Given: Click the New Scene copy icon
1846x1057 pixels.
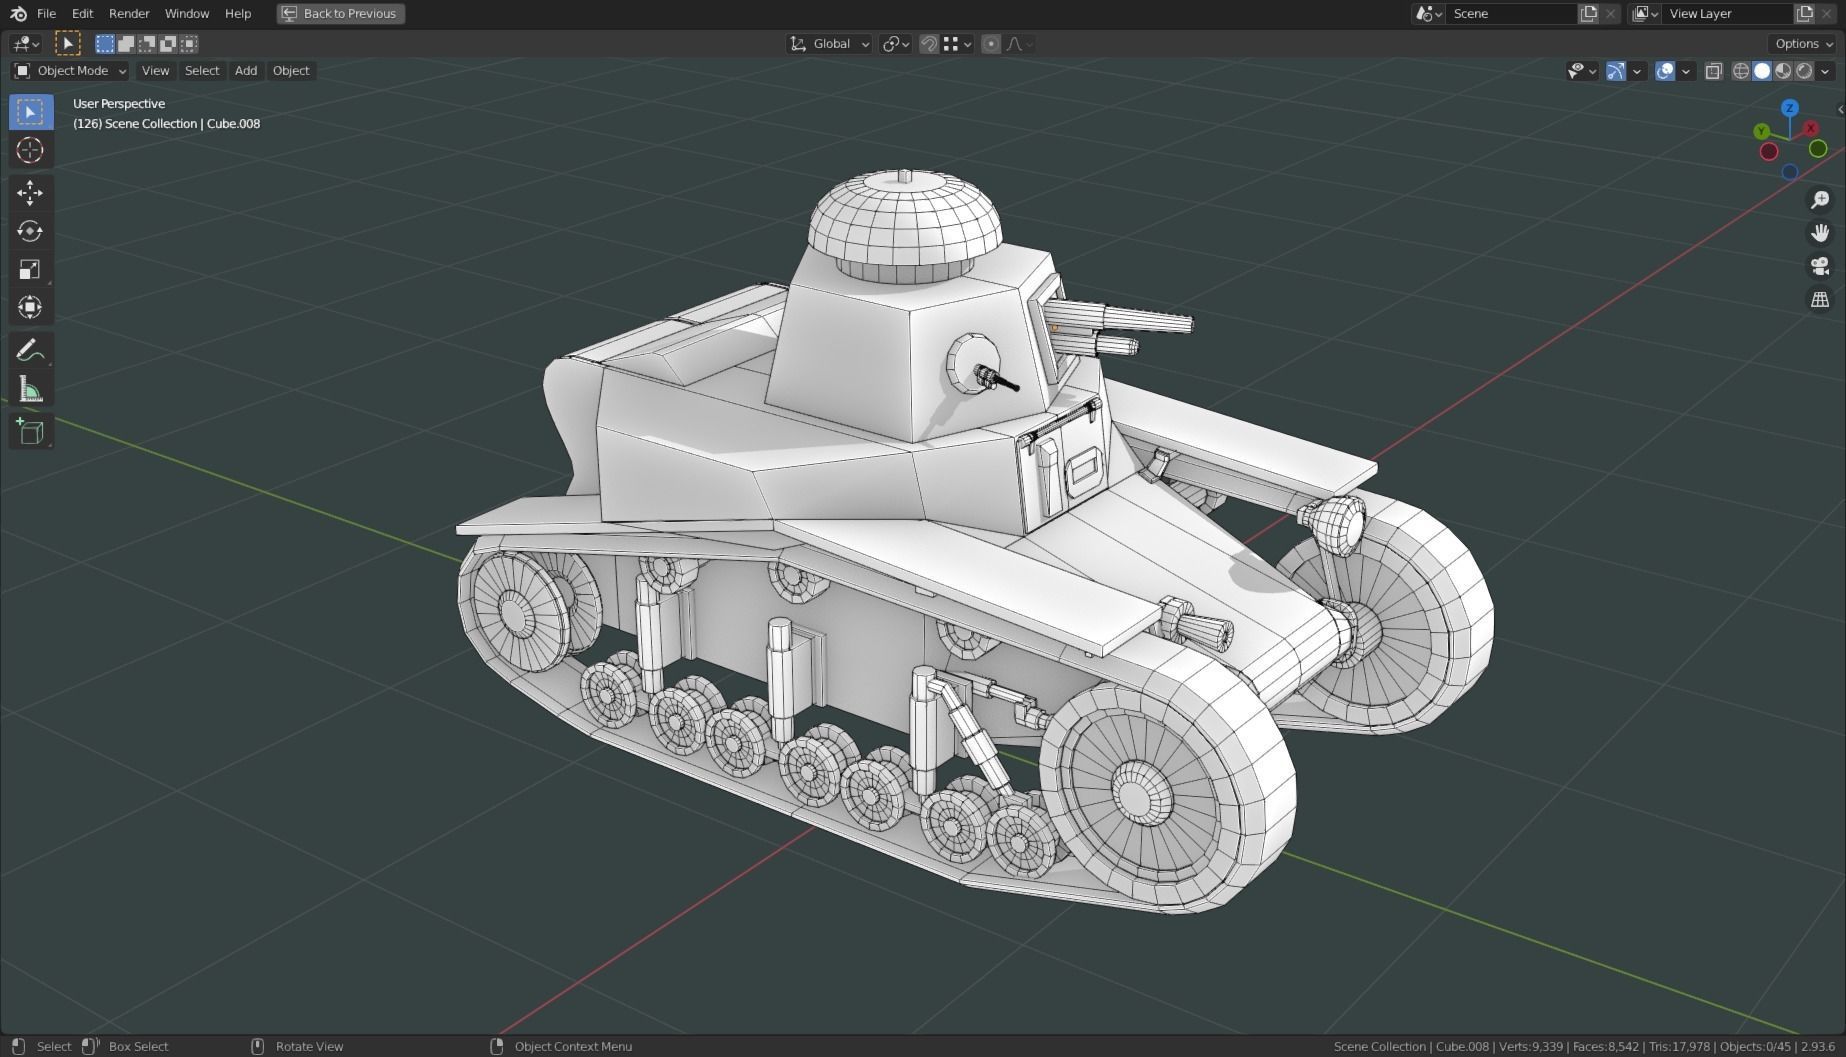Looking at the screenshot, I should [x=1588, y=14].
